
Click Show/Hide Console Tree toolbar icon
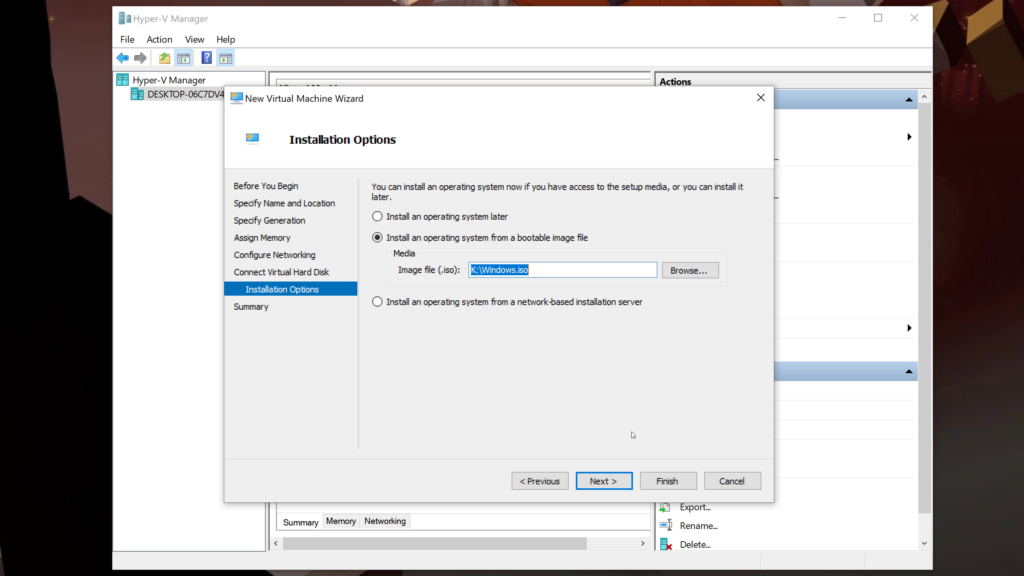tap(184, 58)
